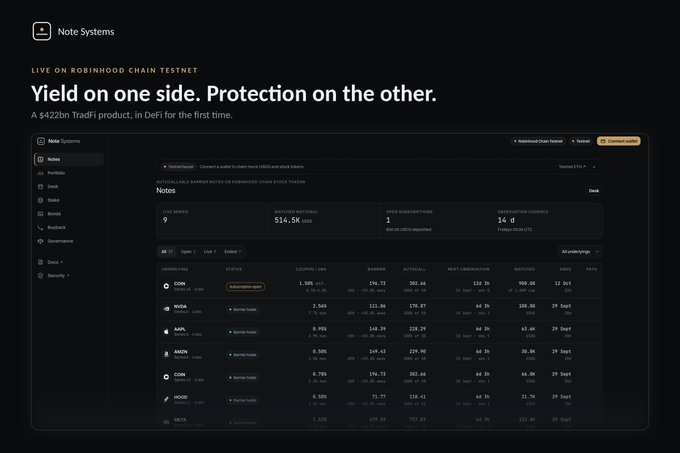This screenshot has height=453, width=680.
Task: Collapse the faucet banner using the chevron beside Testnet ETH
Action: (x=594, y=167)
